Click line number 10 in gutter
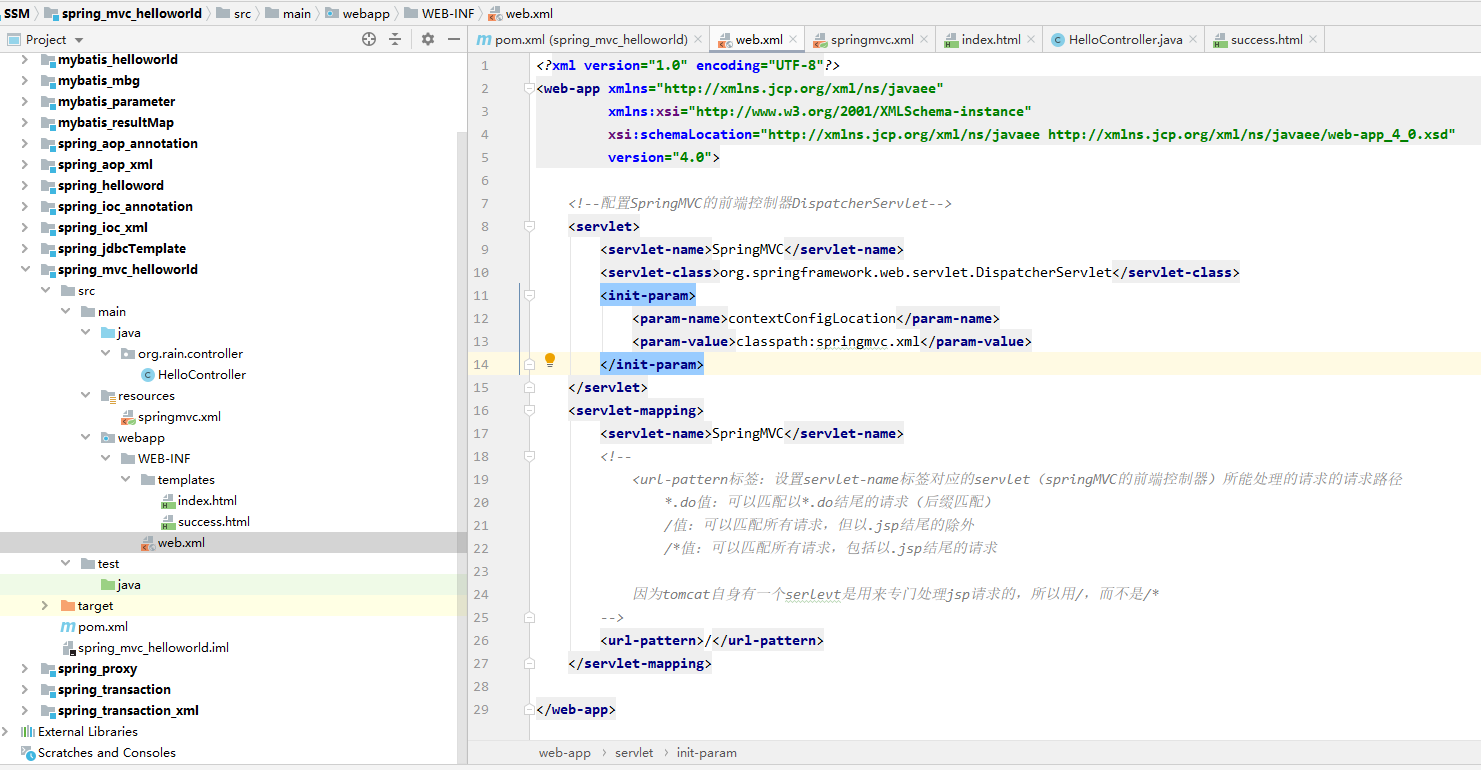 tap(482, 272)
